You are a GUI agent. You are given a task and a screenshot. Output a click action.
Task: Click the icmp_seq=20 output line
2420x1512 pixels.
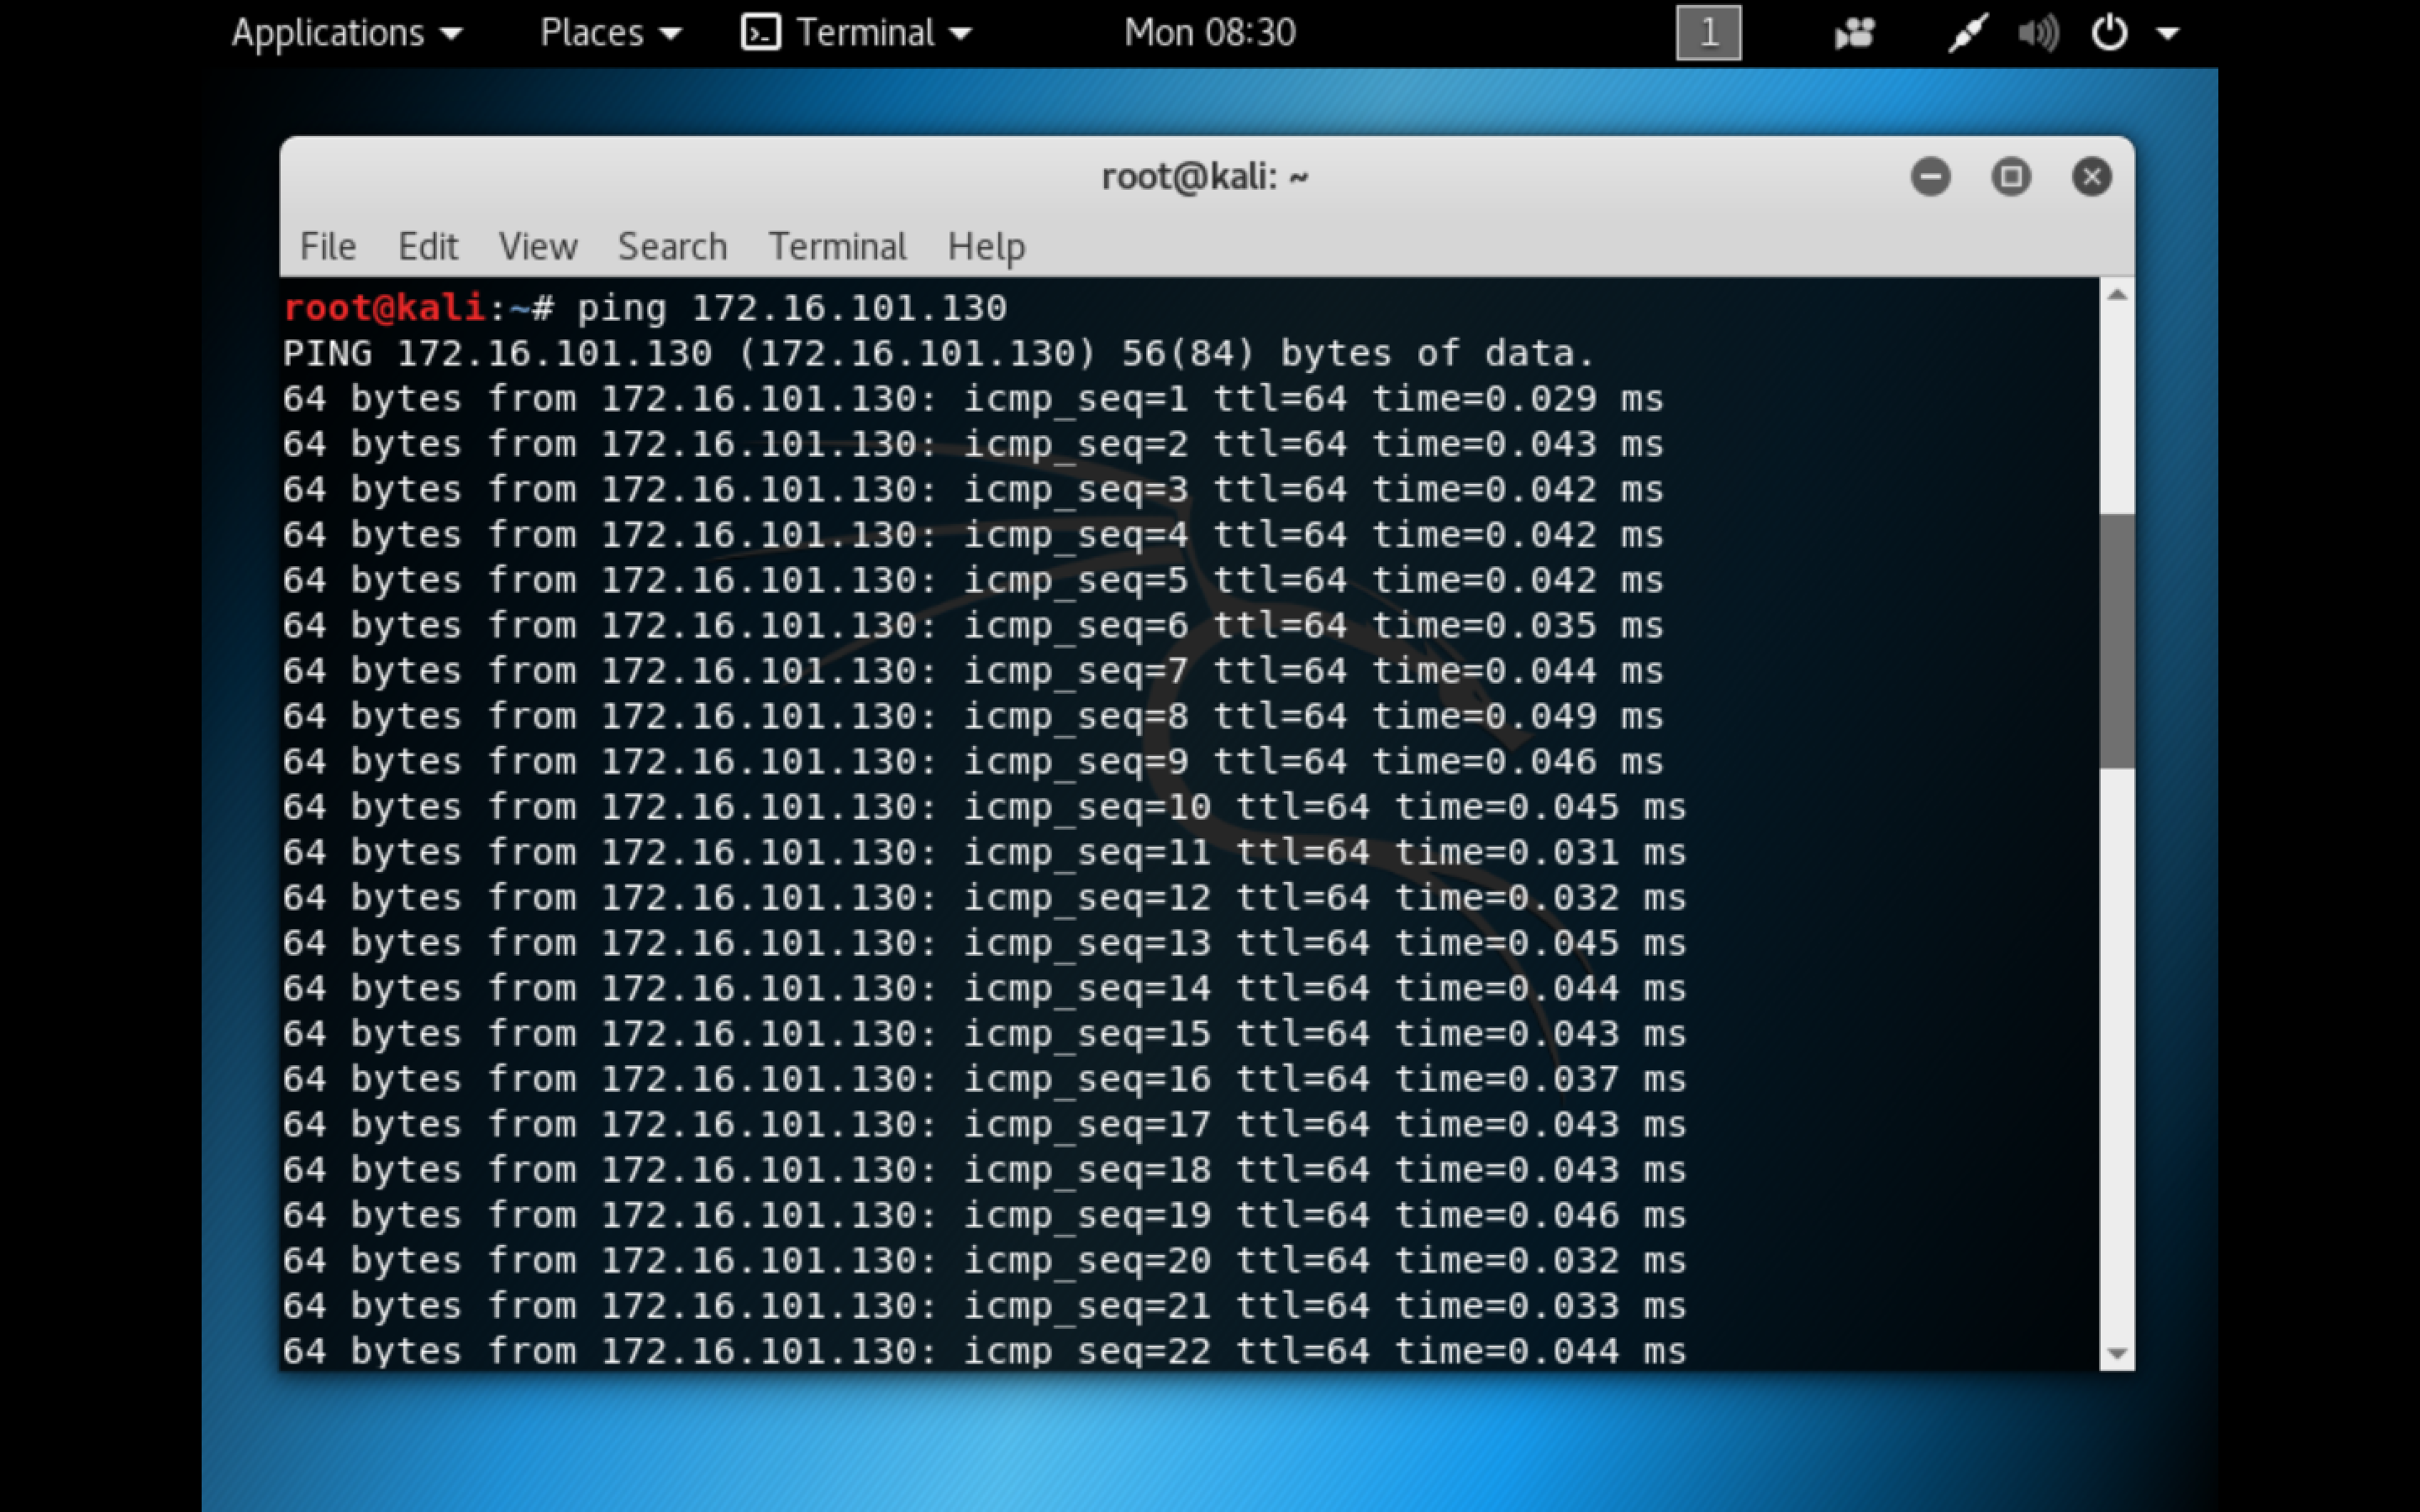985,1260
